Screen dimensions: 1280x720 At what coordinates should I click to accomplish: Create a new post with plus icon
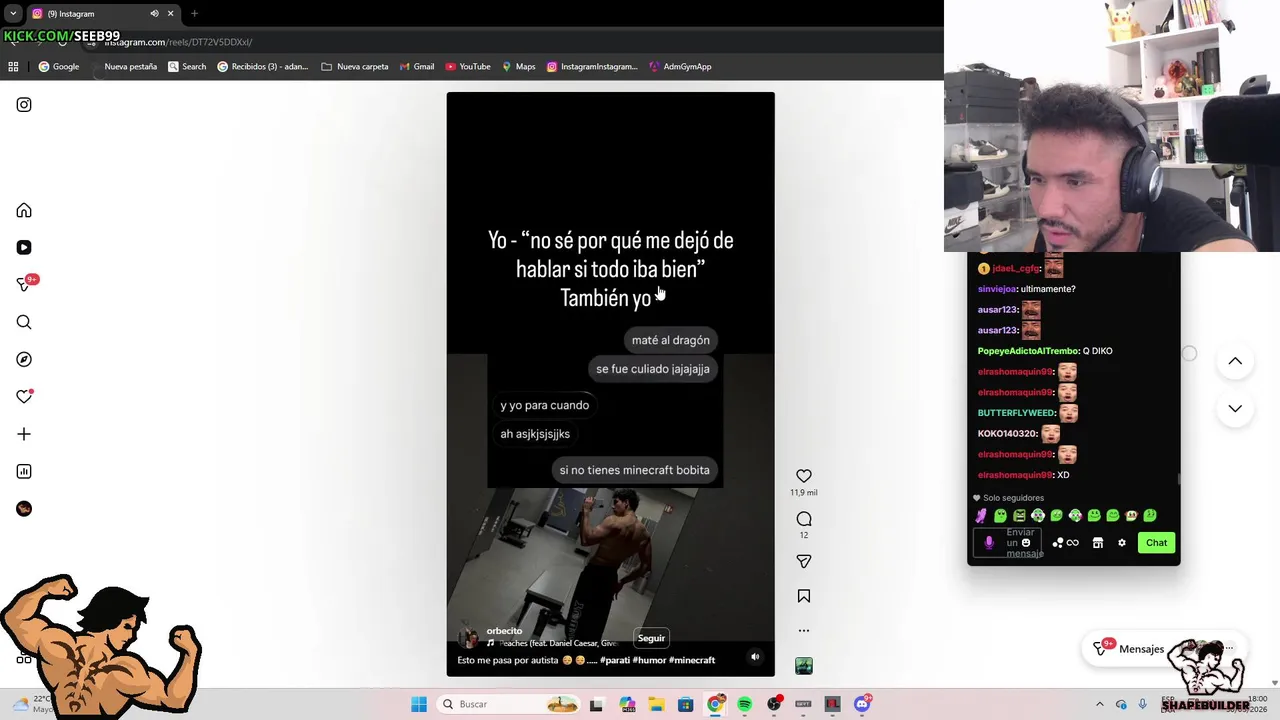tap(24, 434)
